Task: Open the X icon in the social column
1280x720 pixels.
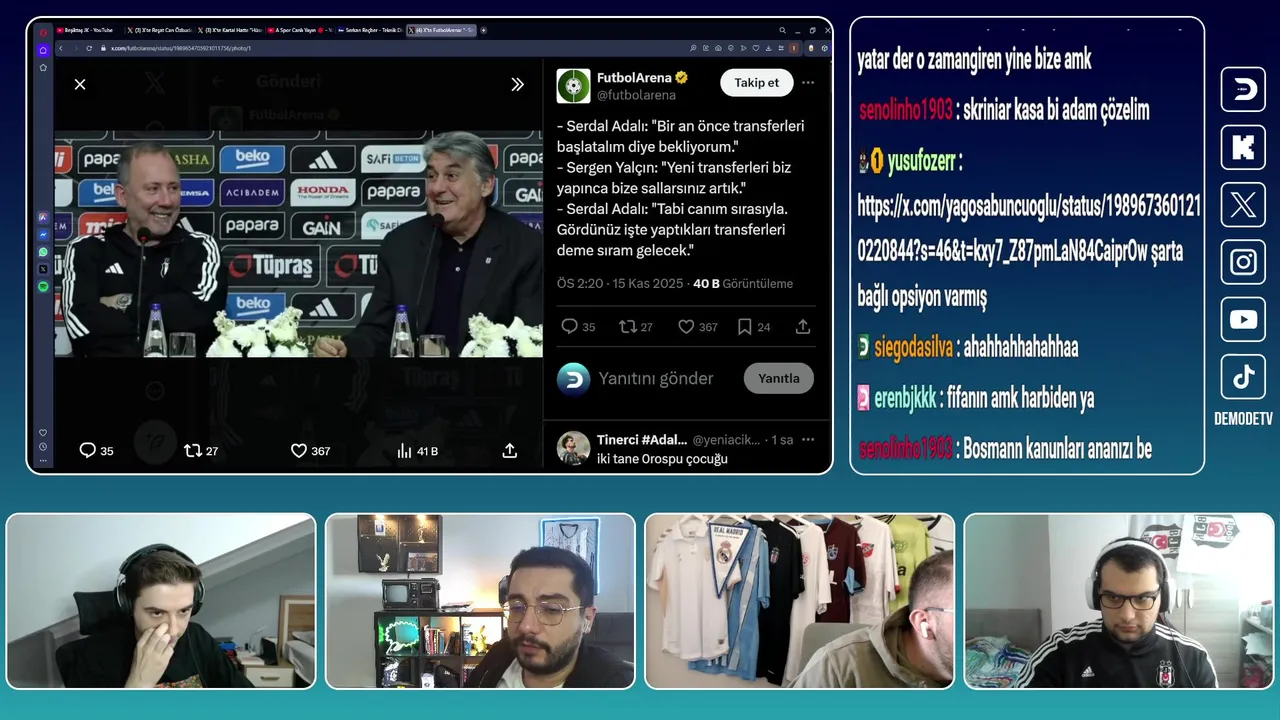Action: point(1243,205)
